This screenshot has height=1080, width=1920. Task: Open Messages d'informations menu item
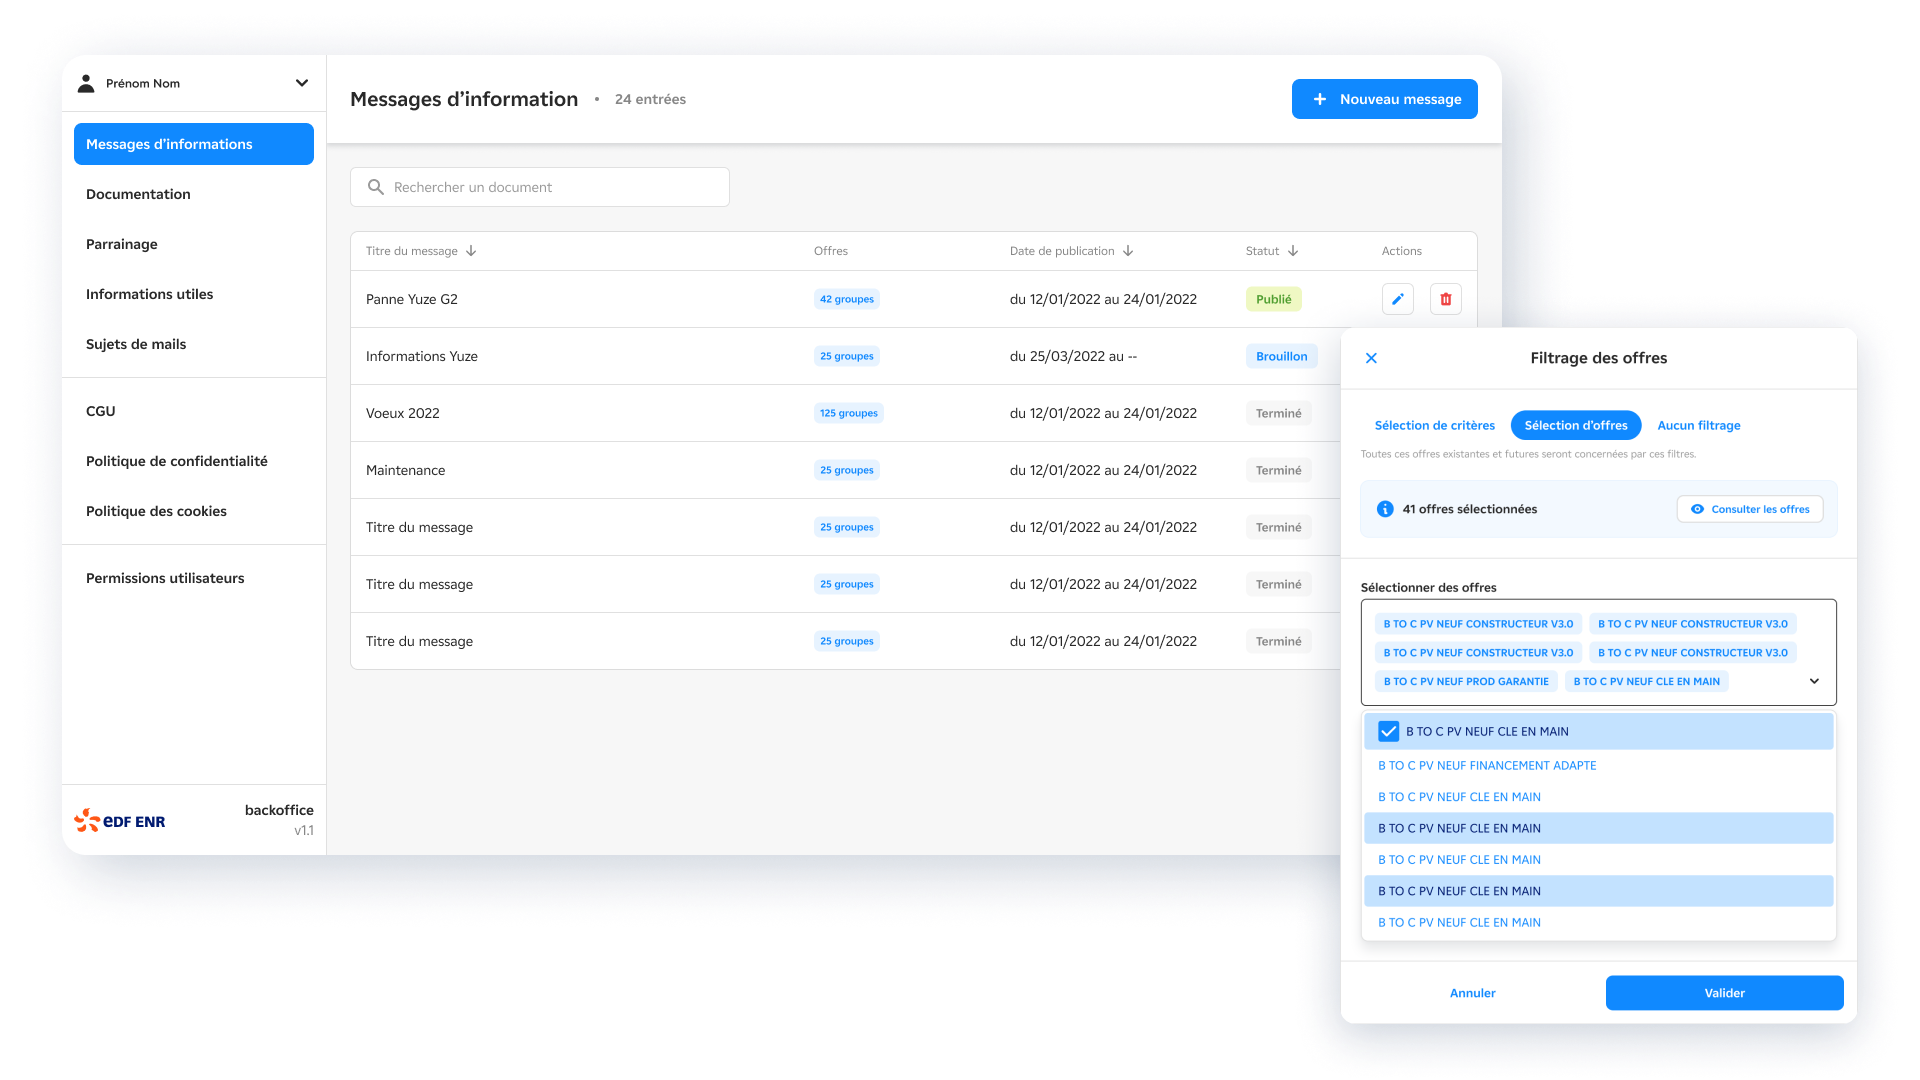[194, 144]
